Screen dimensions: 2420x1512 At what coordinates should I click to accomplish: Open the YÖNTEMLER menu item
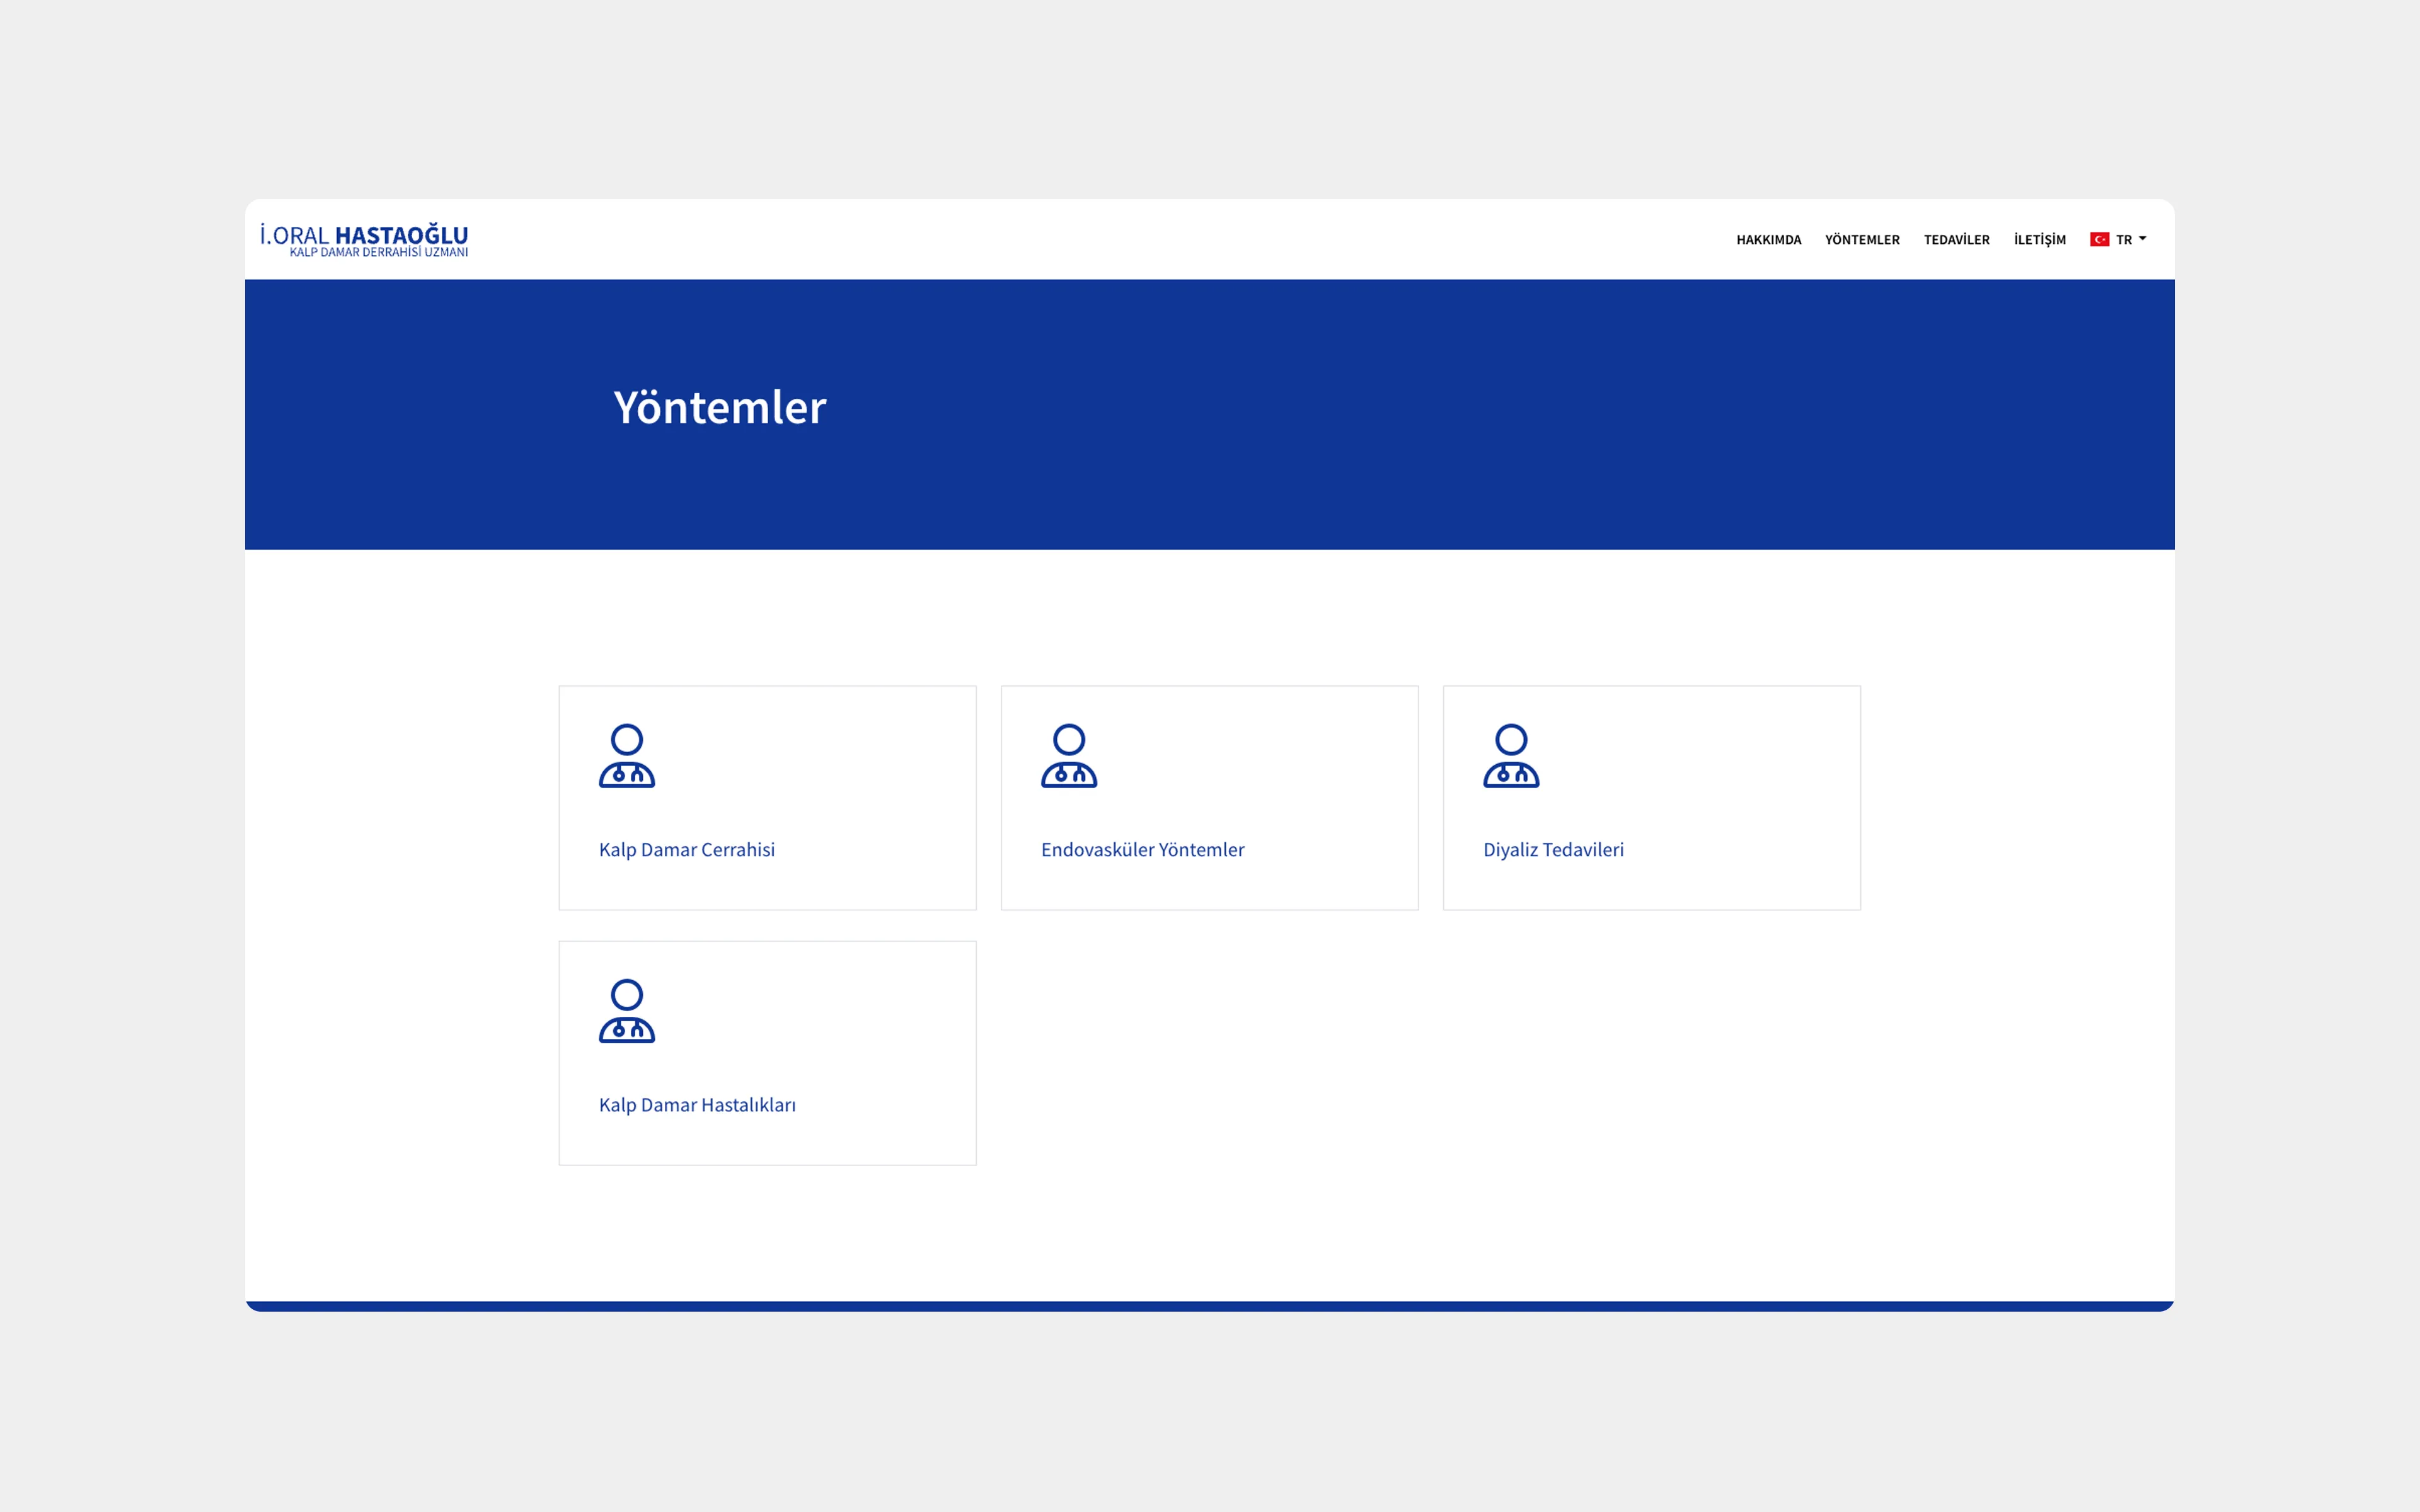(x=1862, y=240)
